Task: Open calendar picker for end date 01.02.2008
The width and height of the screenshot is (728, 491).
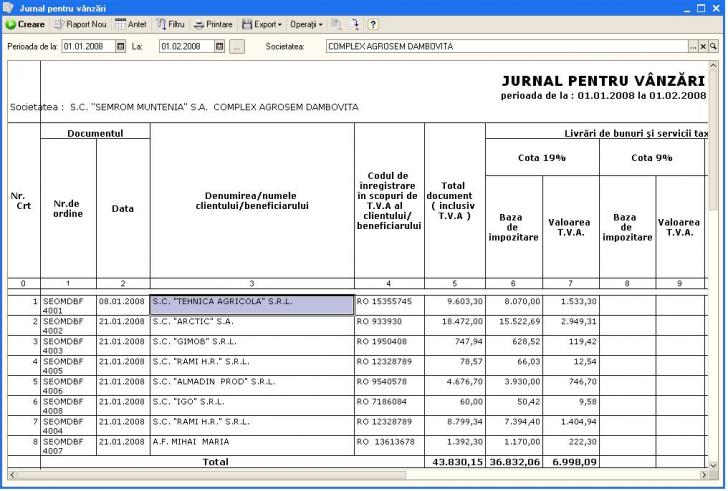Action: coord(220,46)
